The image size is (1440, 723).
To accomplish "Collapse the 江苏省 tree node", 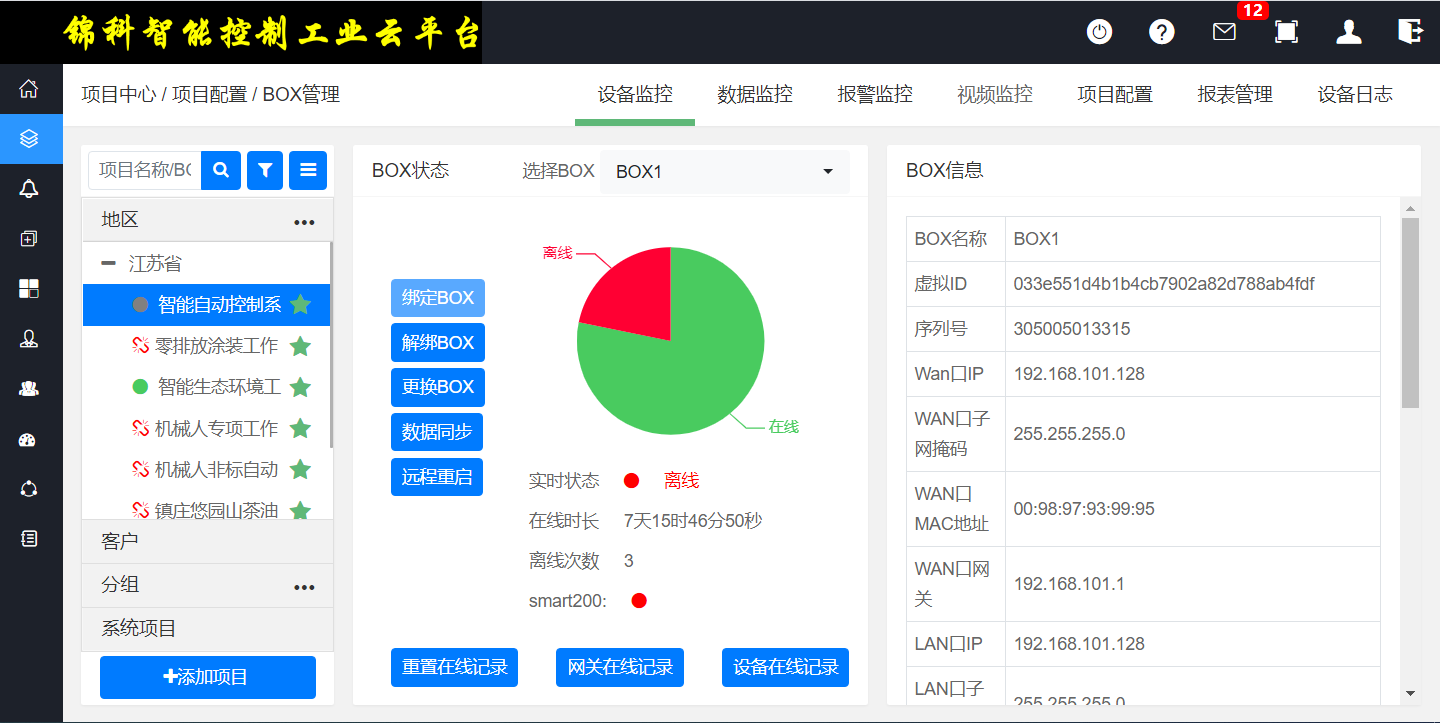I will [x=108, y=262].
